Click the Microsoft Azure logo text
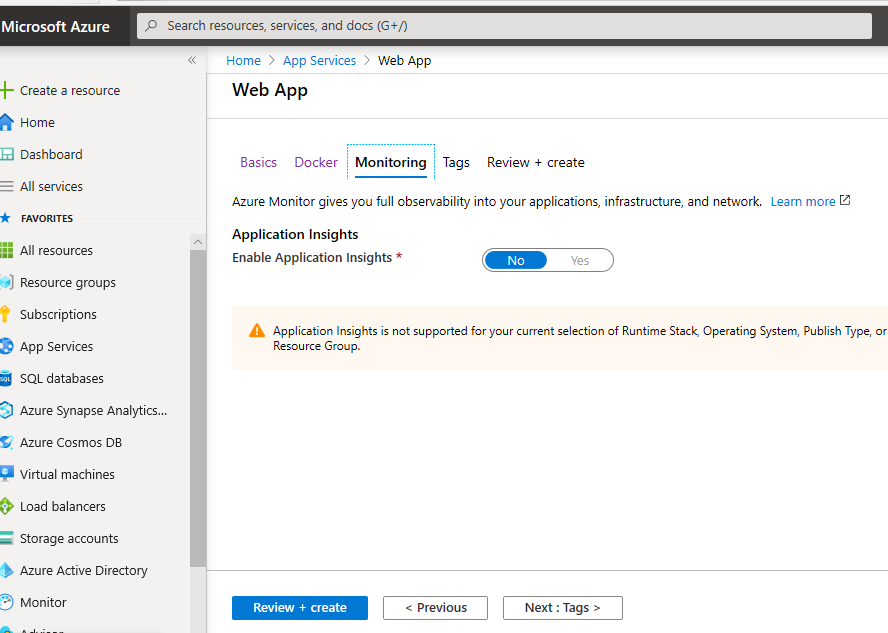Screen dimensions: 888x633 point(56,27)
